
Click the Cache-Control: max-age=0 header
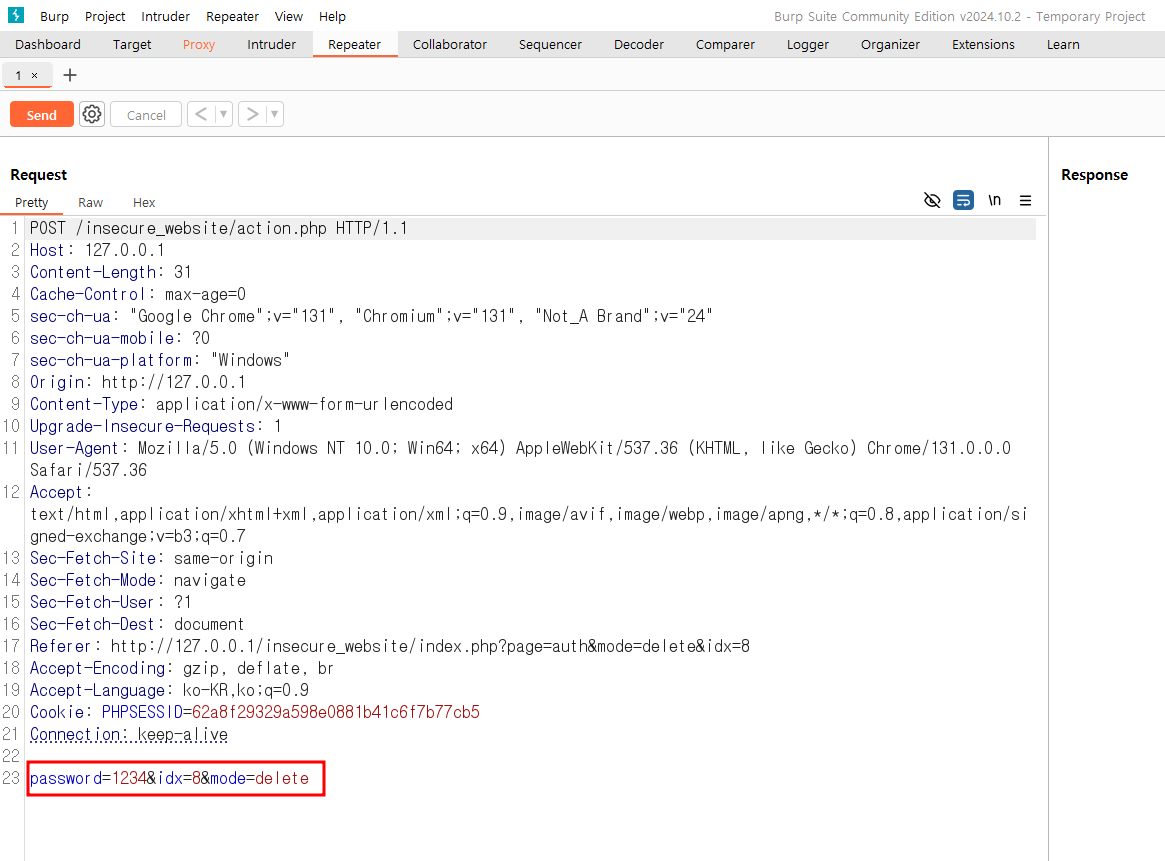coord(137,294)
